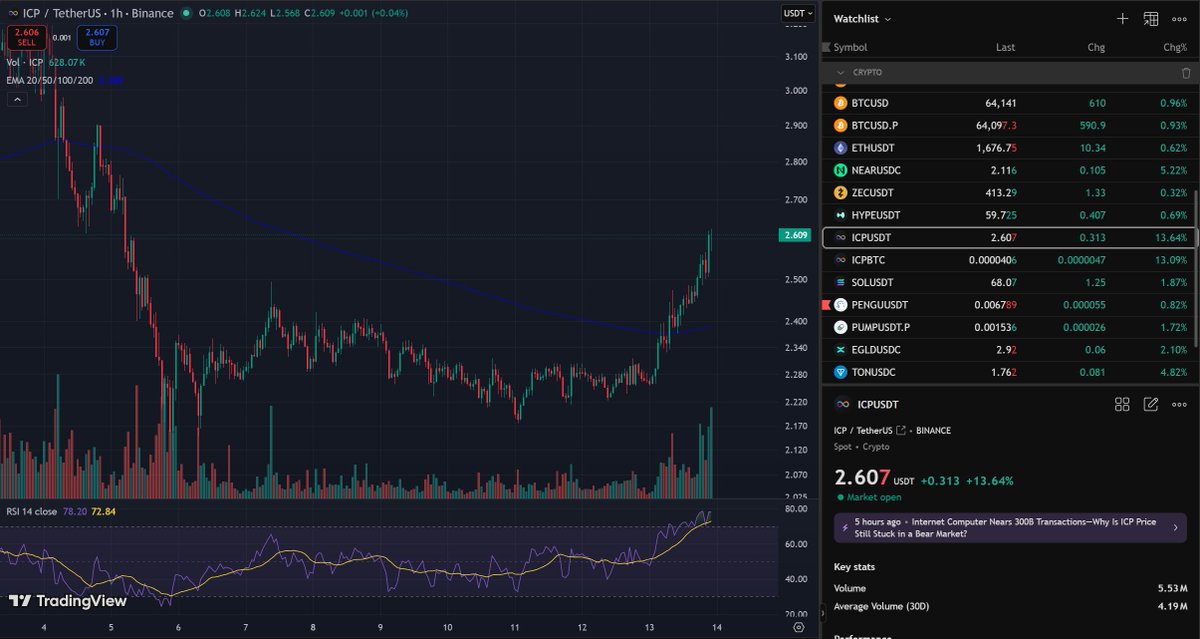Click the ICP / TetherUS chart title
The height and width of the screenshot is (639, 1200).
tap(98, 14)
